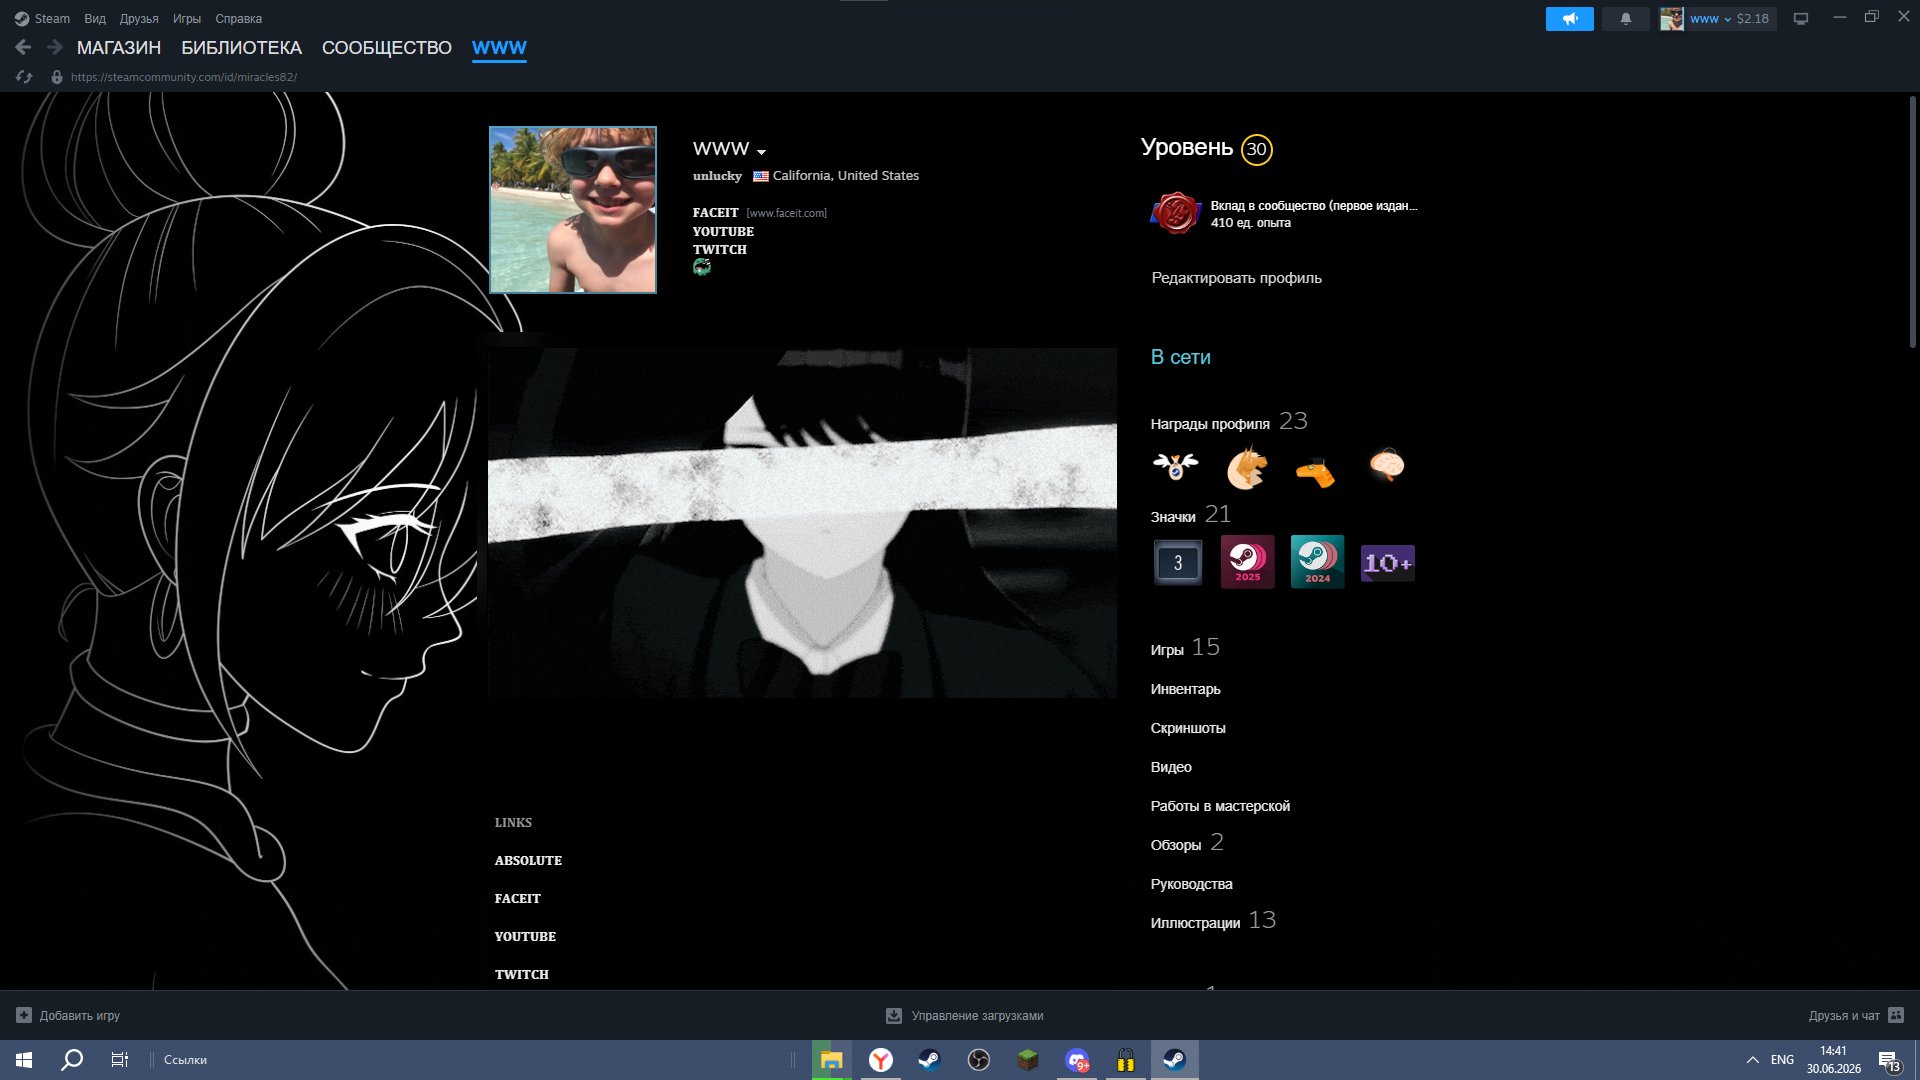The width and height of the screenshot is (1920, 1080).
Task: Click the downloads manager icon
Action: (894, 1015)
